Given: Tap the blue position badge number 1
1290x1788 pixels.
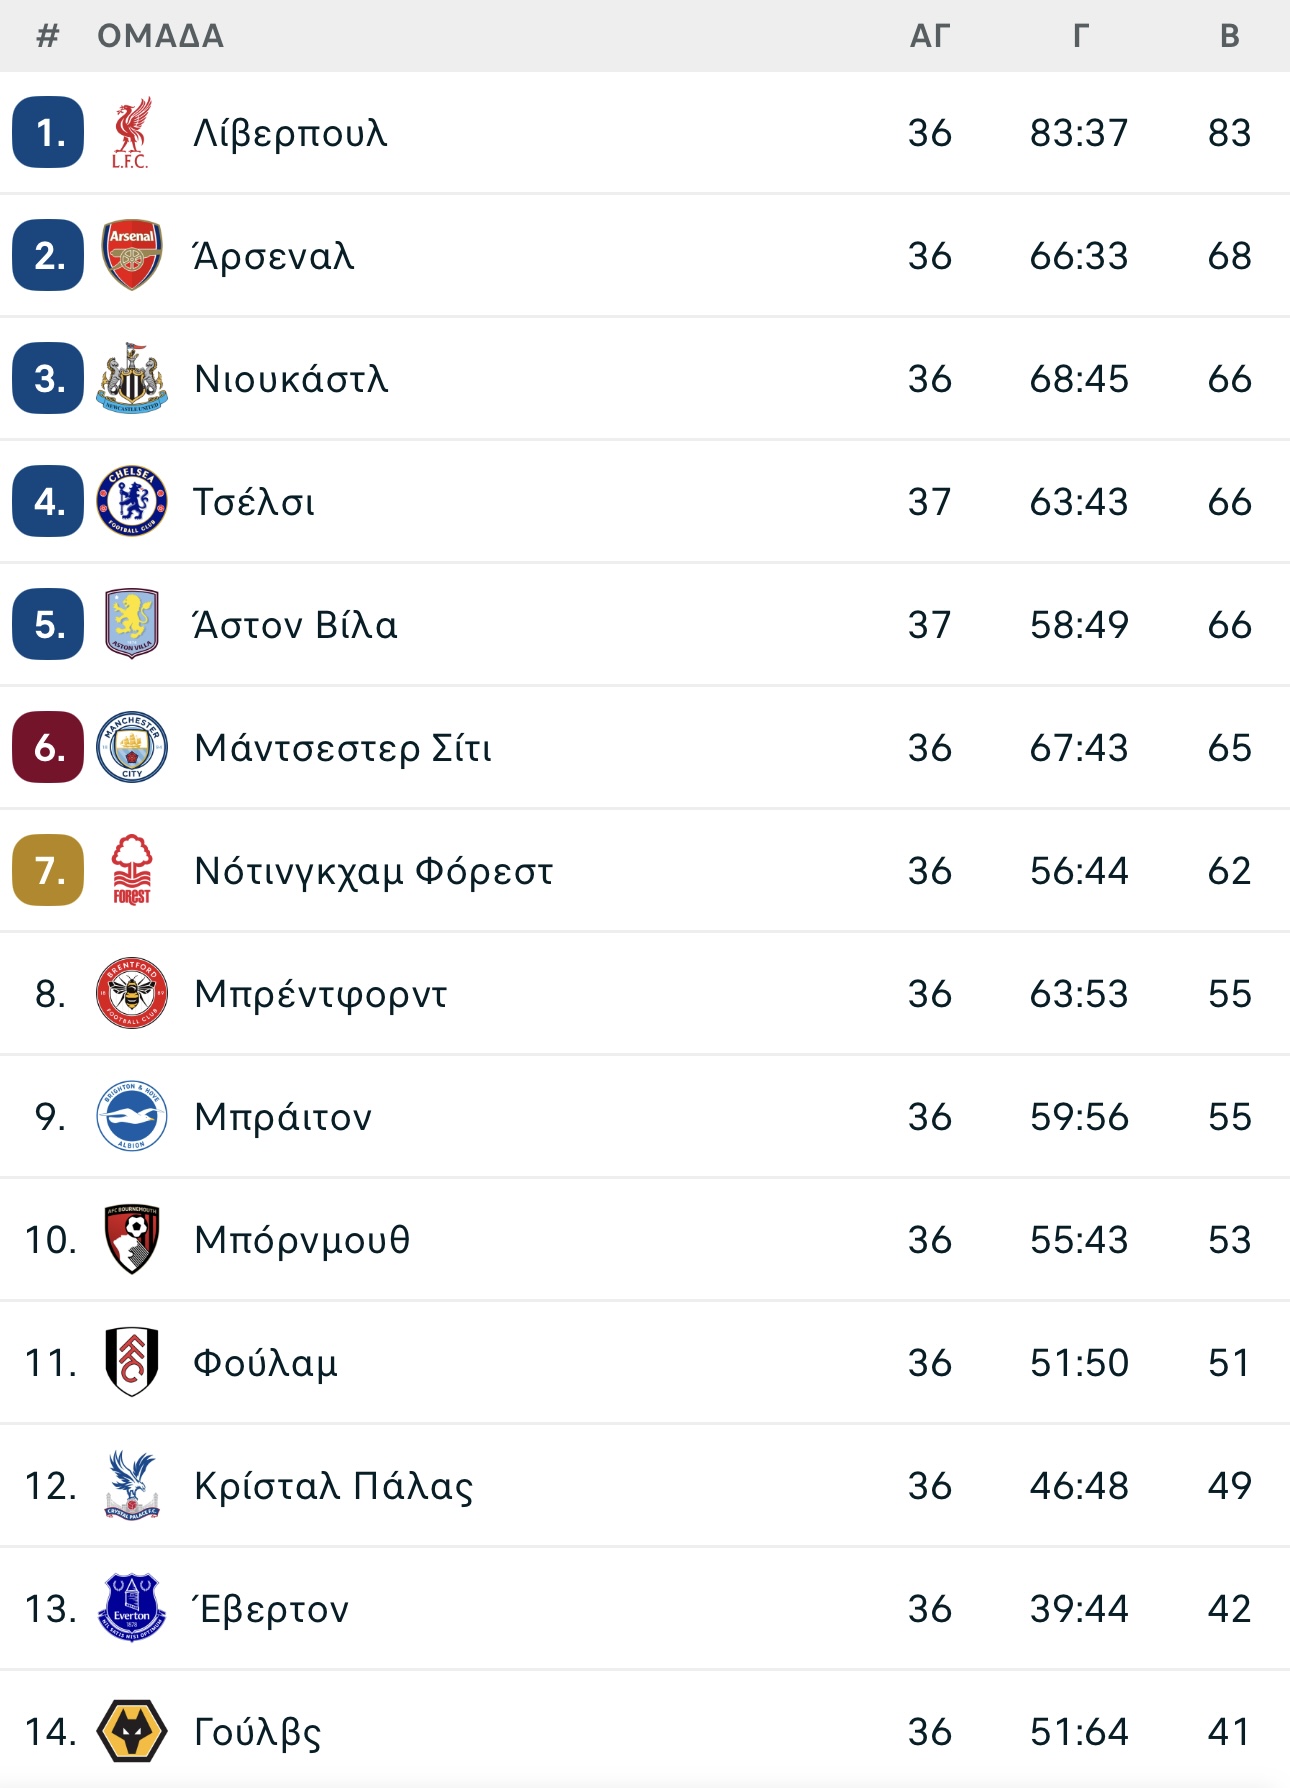Looking at the screenshot, I should [x=48, y=132].
